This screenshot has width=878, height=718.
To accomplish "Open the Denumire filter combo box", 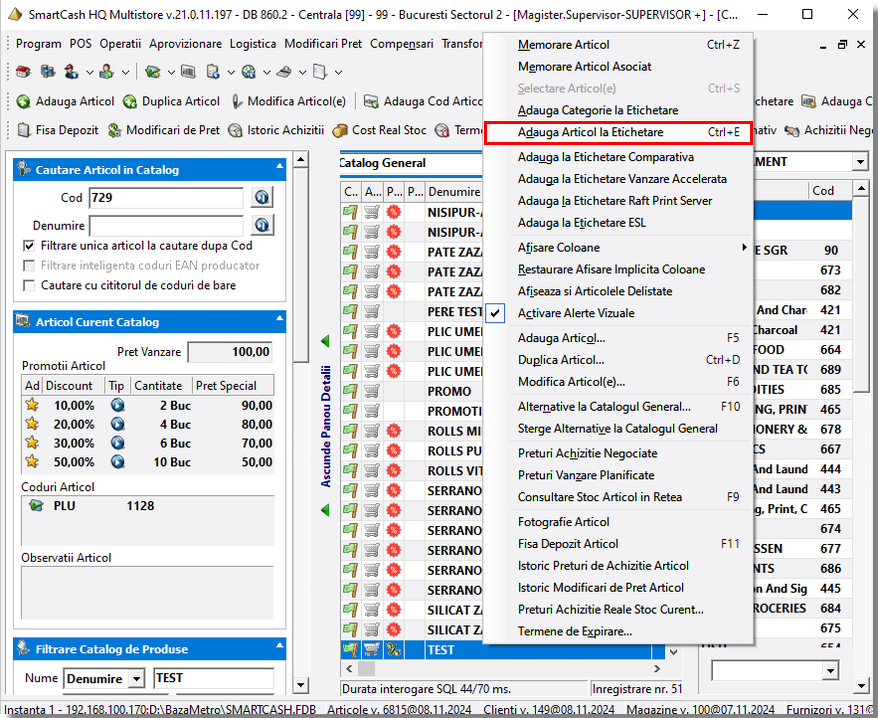I will 136,679.
